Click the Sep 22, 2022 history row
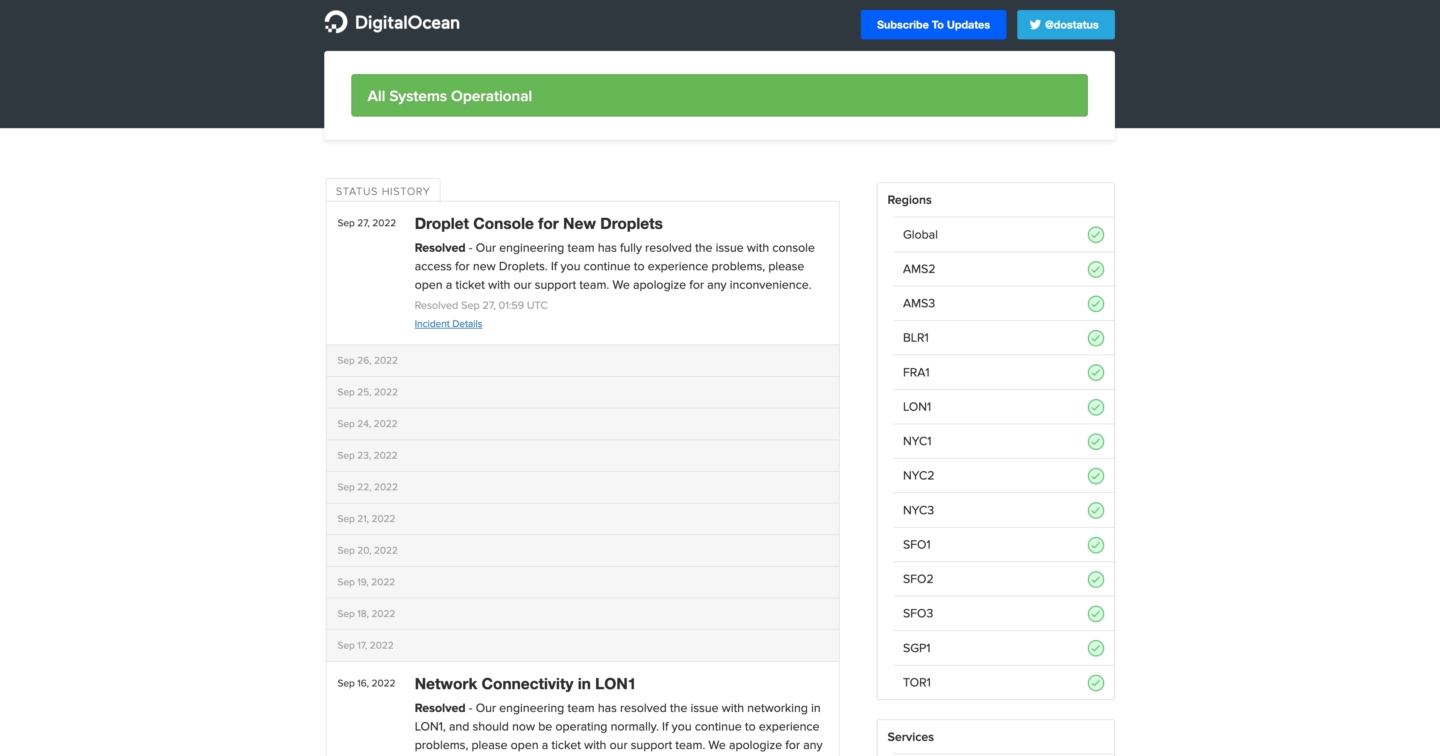Screen dimensions: 1440x756 coord(583,487)
